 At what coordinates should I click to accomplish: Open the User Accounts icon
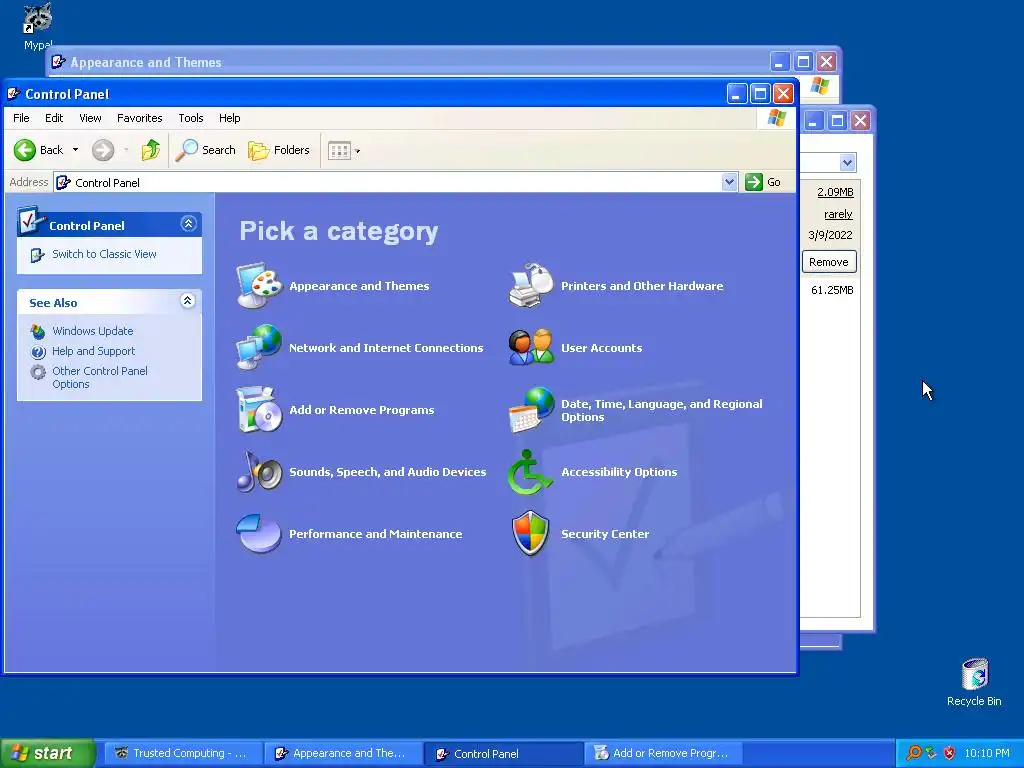click(531, 347)
